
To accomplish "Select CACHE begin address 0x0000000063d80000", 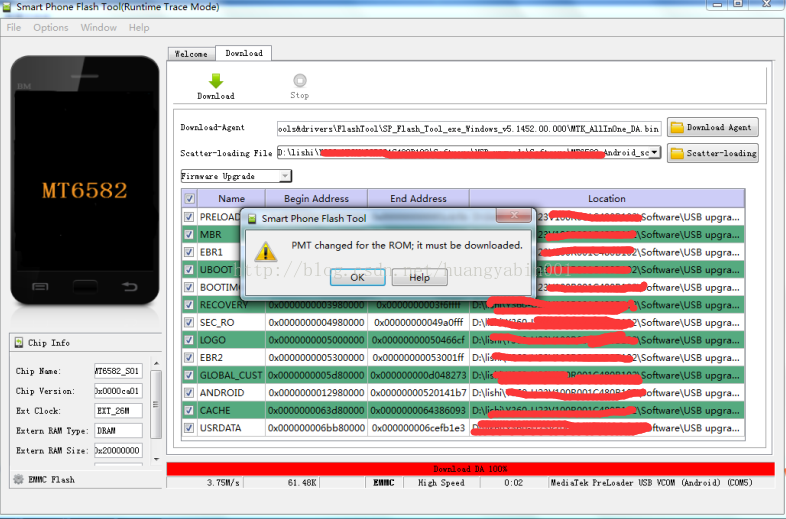I will (316, 410).
